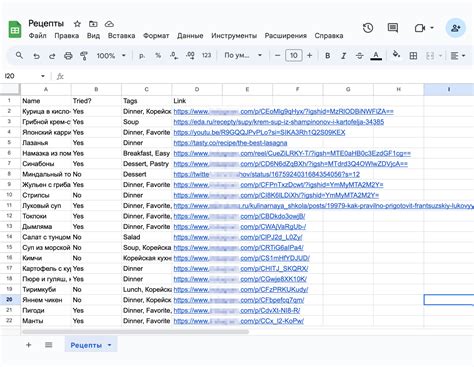Decrease font size with minus button
Image resolution: width=474 pixels, height=367 pixels.
tap(277, 56)
